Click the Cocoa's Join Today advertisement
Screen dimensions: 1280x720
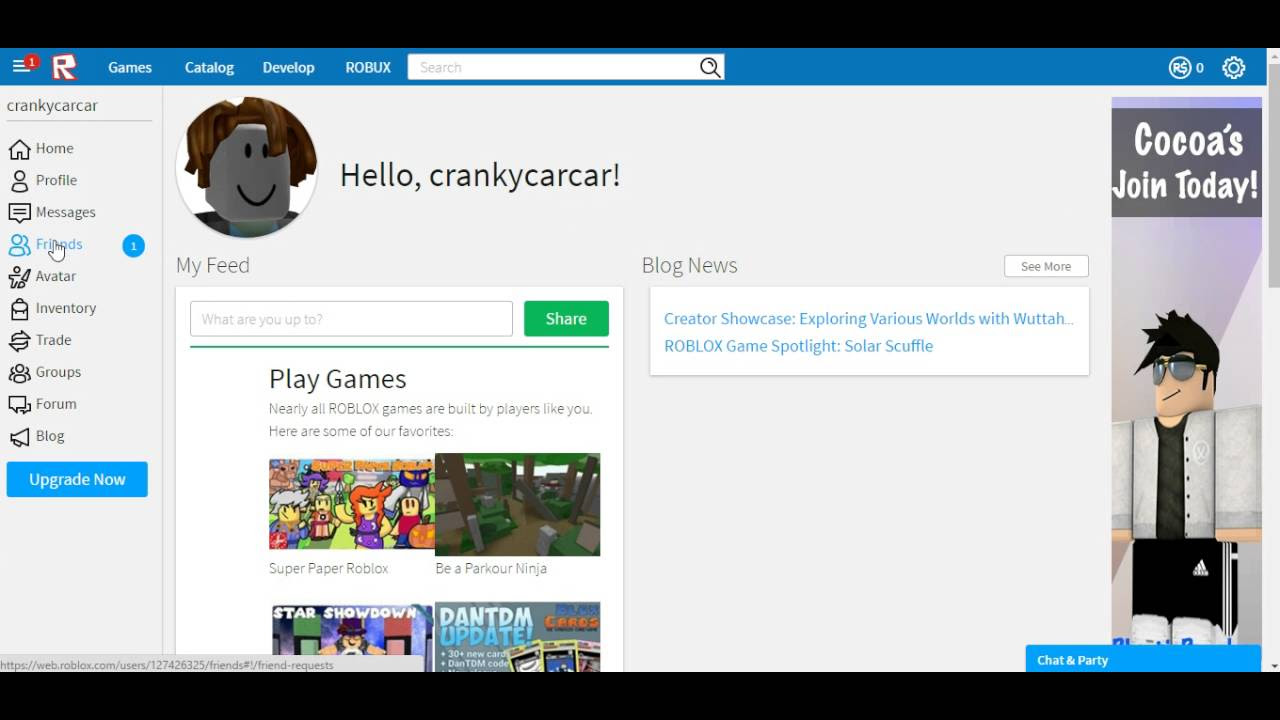1187,370
